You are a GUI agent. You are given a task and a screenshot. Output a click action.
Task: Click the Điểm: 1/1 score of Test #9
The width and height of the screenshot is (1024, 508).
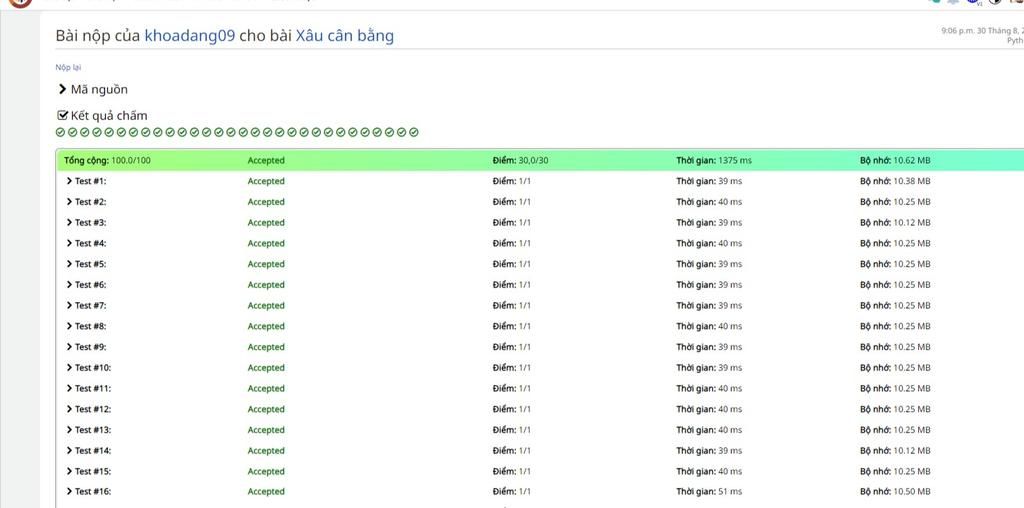[x=512, y=347]
